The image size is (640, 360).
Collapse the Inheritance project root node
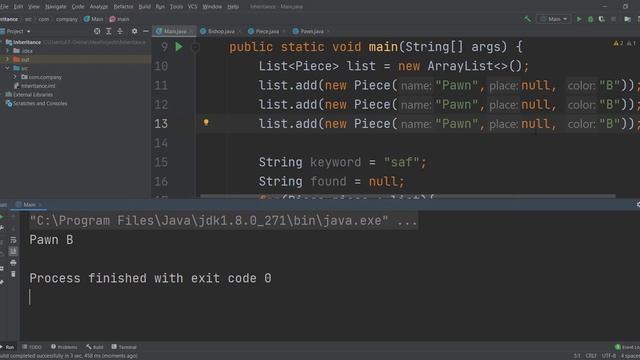2,42
